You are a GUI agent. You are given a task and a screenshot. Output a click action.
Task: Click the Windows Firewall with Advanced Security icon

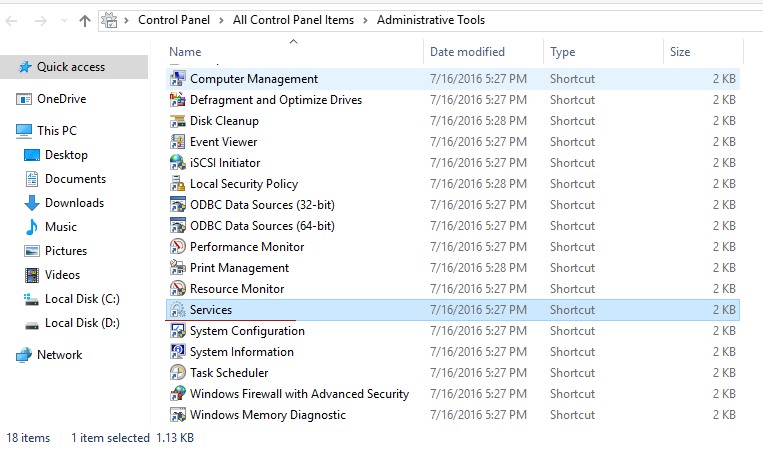(178, 394)
